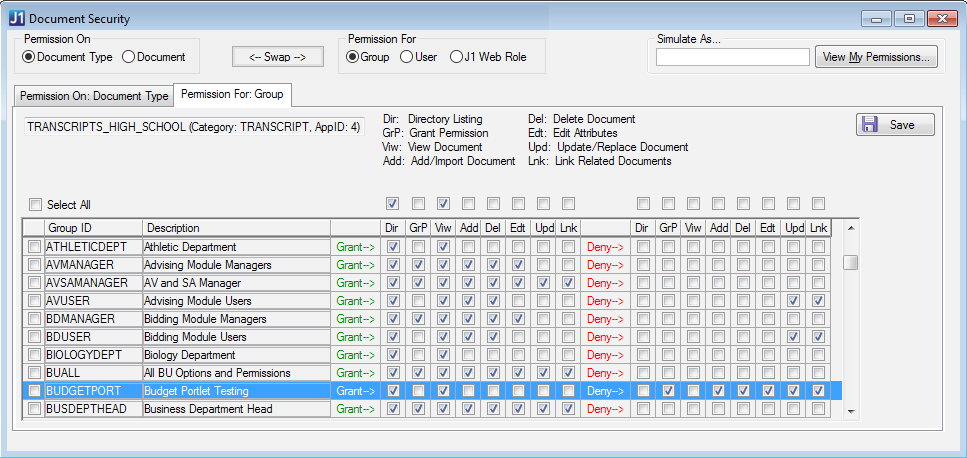The width and height of the screenshot is (967, 458).
Task: Open the Permission For: Group tab
Action: [x=233, y=95]
